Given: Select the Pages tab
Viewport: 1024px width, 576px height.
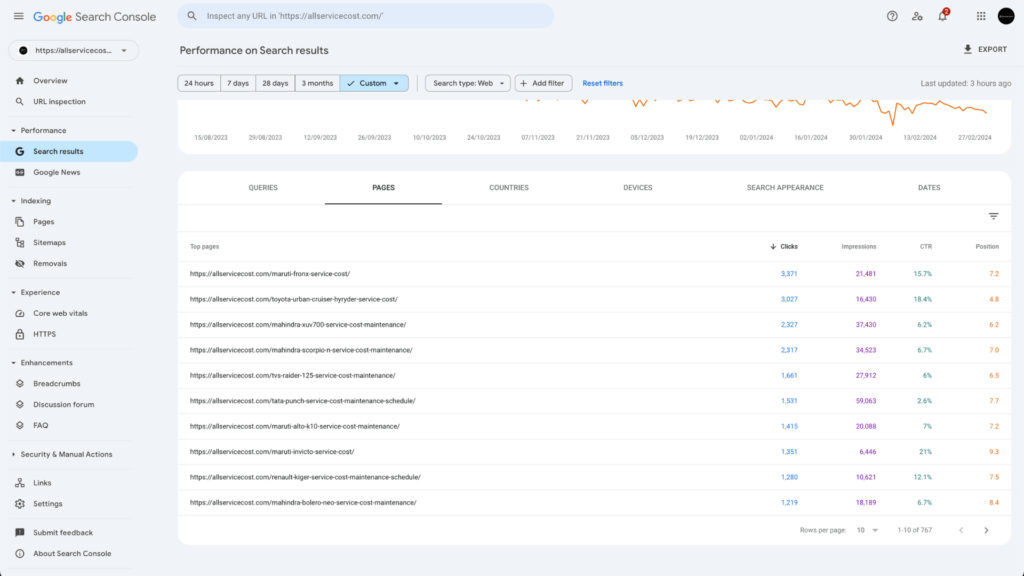Looking at the screenshot, I should click(x=383, y=188).
